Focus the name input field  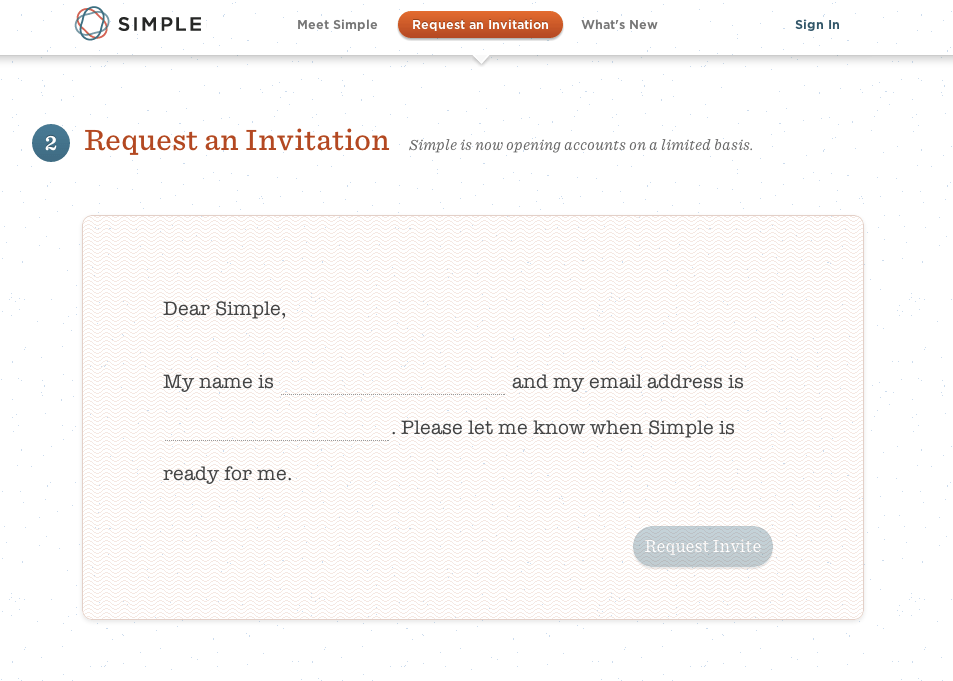click(x=392, y=382)
